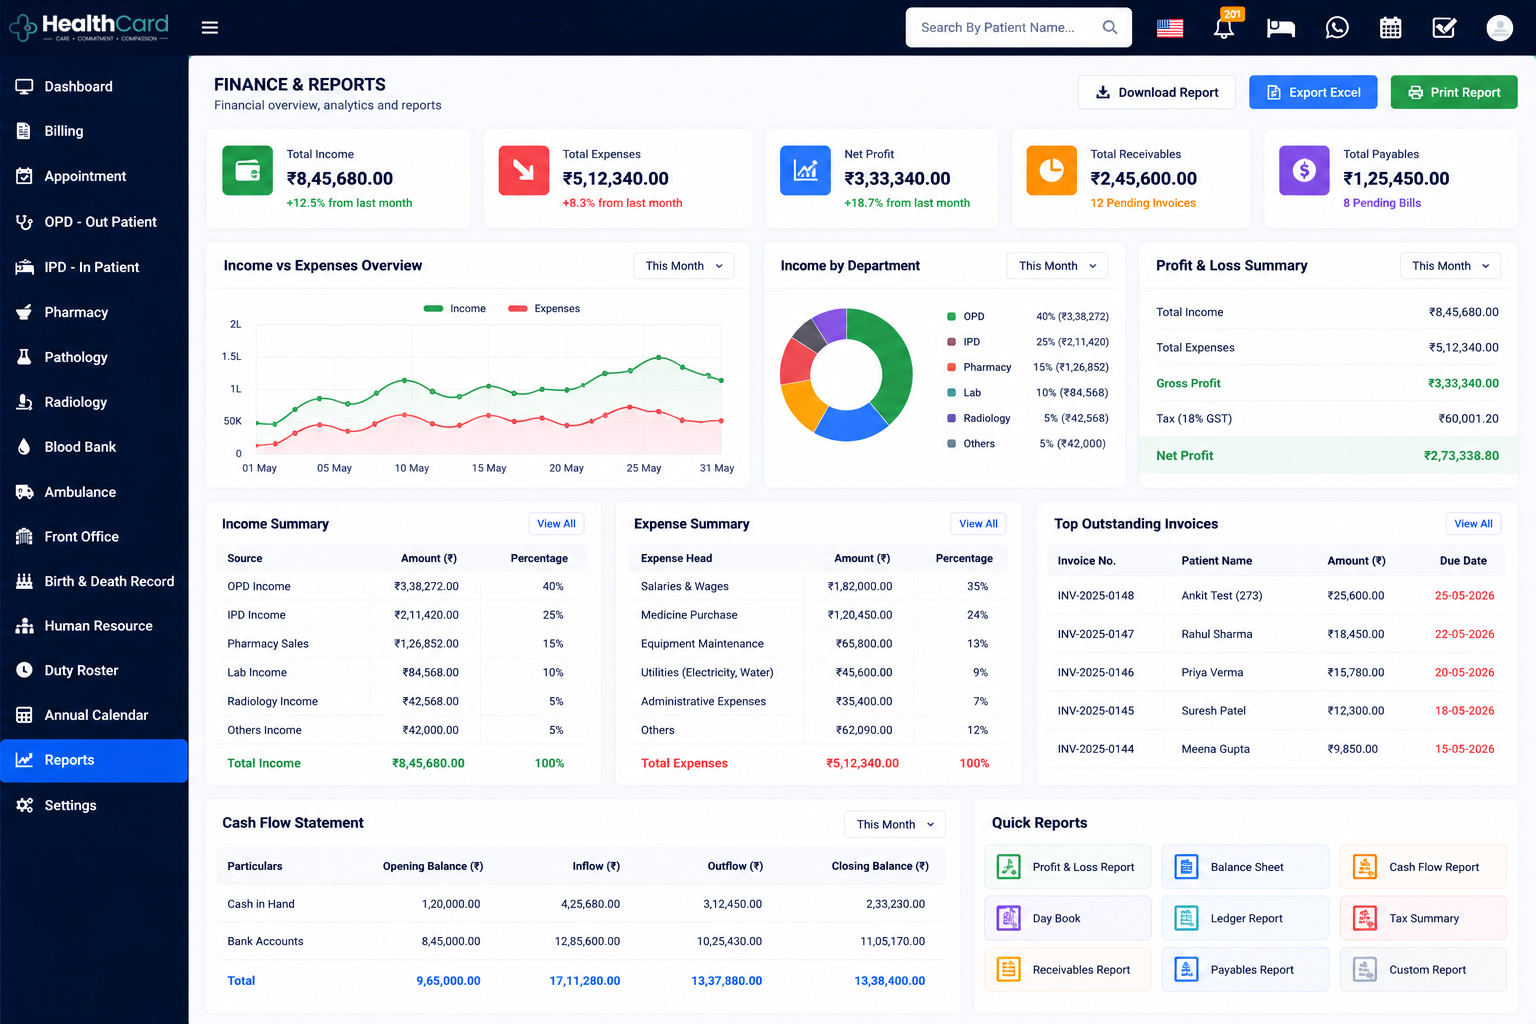
Task: Toggle Income series in chart legend
Action: coord(455,309)
